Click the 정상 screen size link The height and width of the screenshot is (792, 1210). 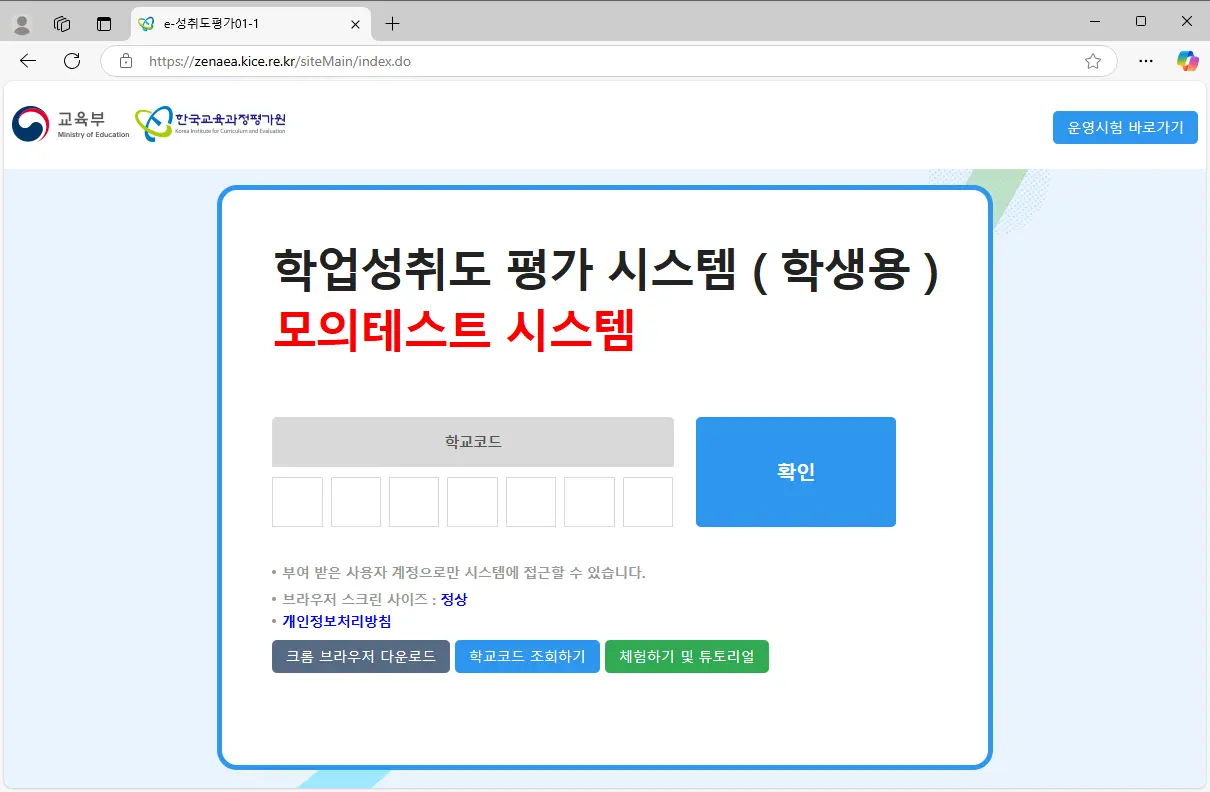(x=452, y=599)
